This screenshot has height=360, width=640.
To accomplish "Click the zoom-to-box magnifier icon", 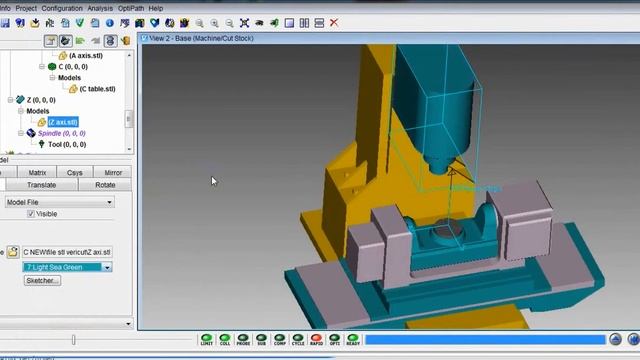I will point(200,23).
